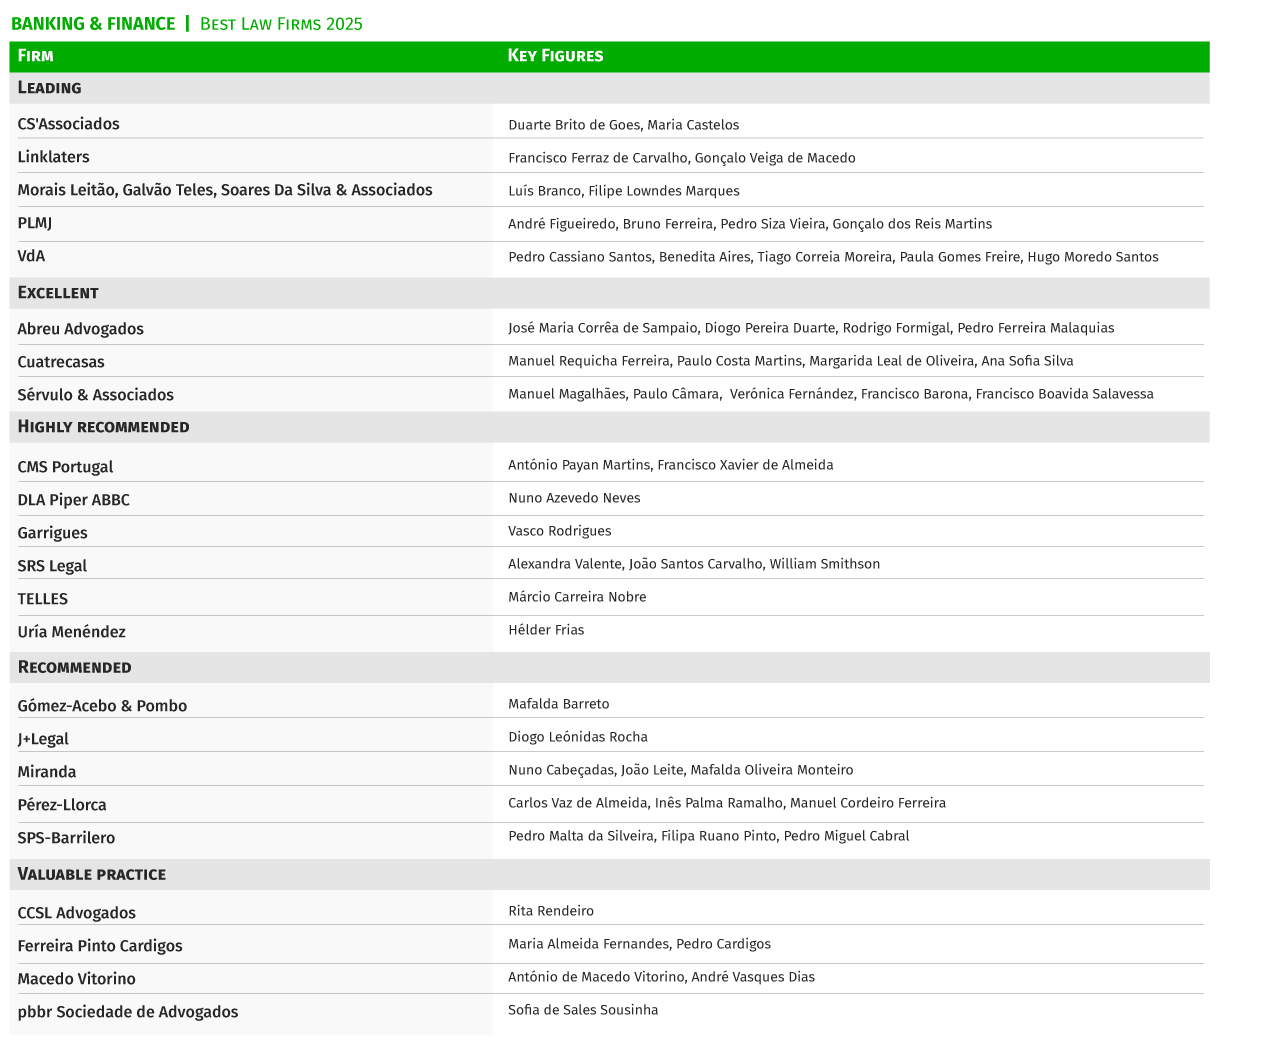Select Abreu Advogados in Excellent section
The width and height of the screenshot is (1270, 1052).
click(x=80, y=329)
